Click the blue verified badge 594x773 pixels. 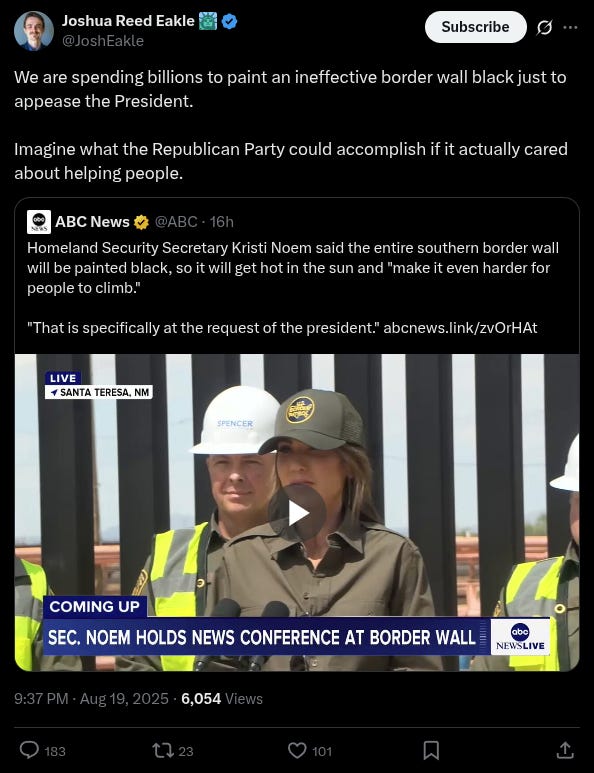(x=229, y=21)
